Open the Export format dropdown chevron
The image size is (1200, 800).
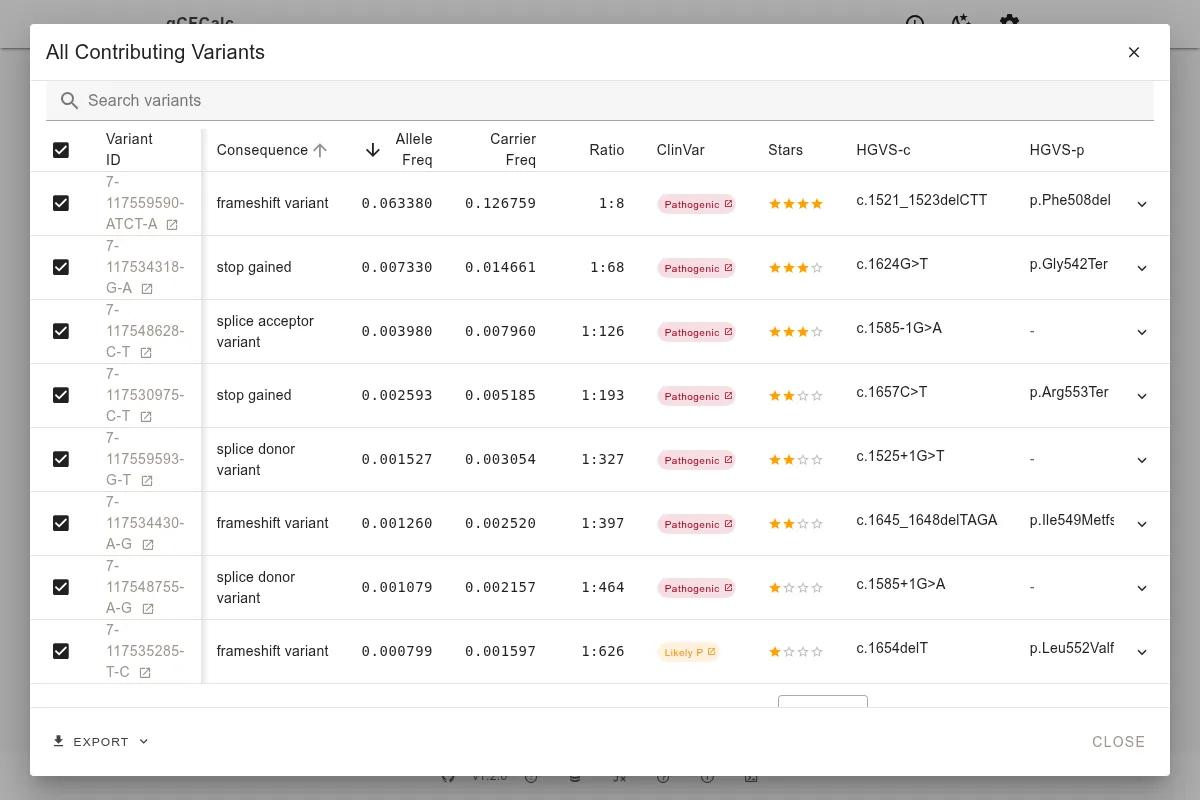[x=142, y=741]
